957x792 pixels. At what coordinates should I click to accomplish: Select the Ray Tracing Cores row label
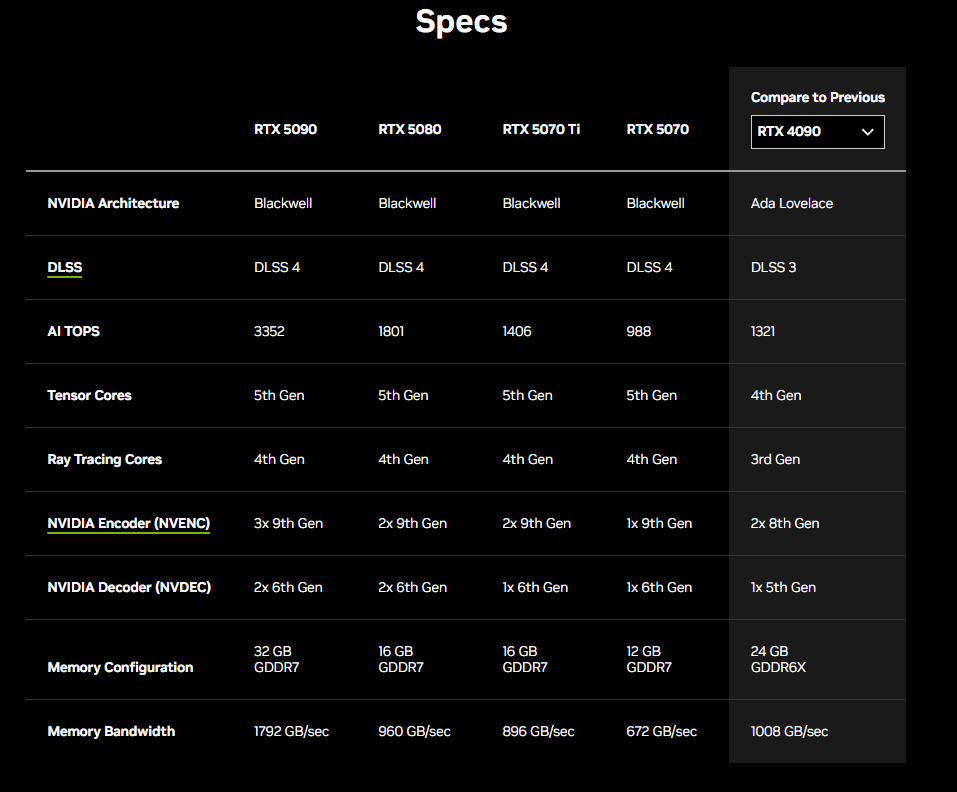tap(104, 459)
